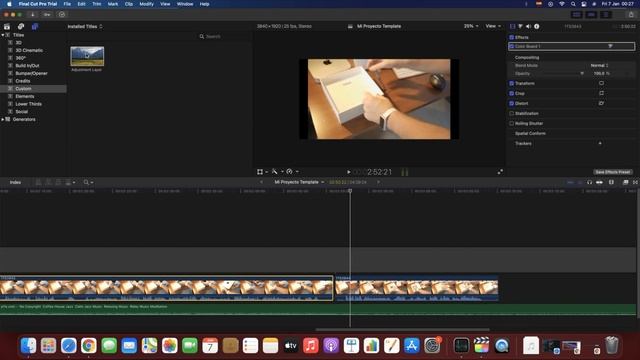Click the timeline horizontal scrollbar
Viewport: 640px width, 360px height.
(402, 329)
